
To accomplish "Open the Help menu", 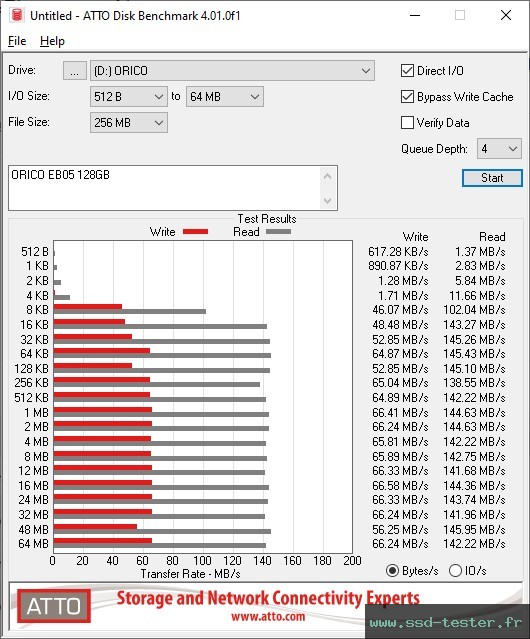I will tap(52, 41).
